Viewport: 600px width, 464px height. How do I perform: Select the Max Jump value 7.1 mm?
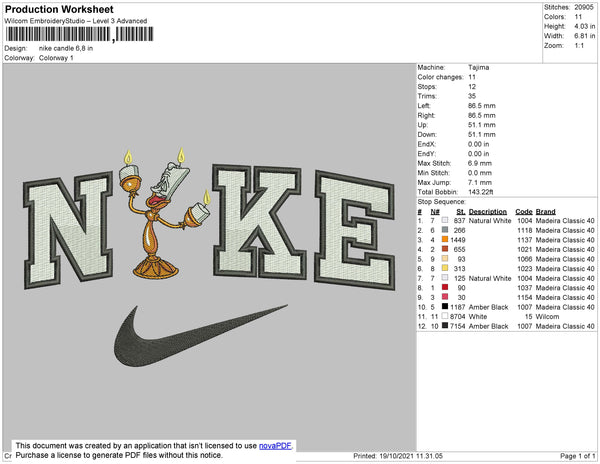coord(480,182)
